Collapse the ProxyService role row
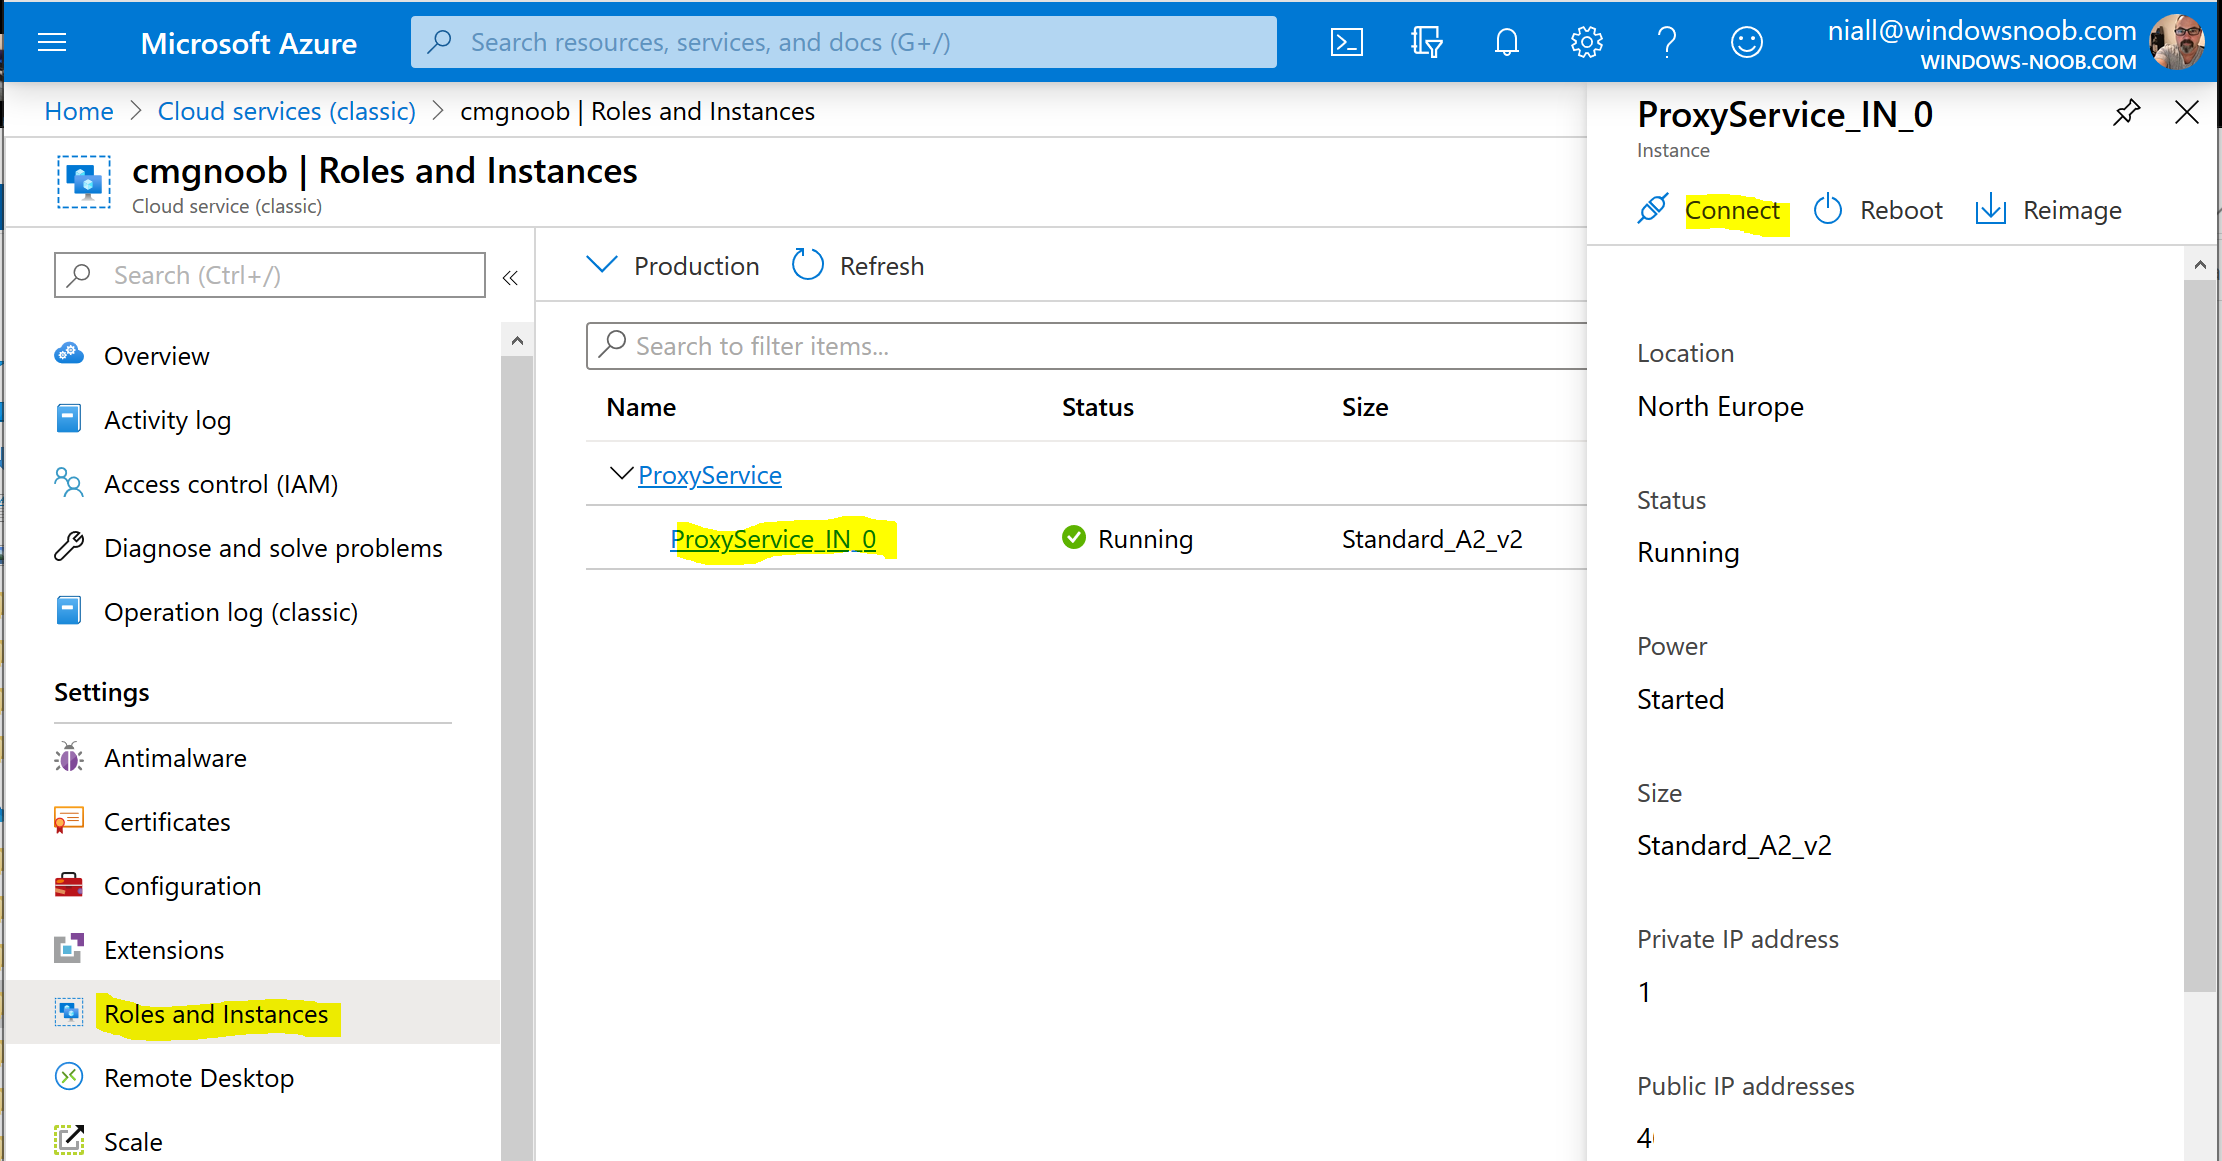Screen dimensions: 2222x1161 pos(621,473)
